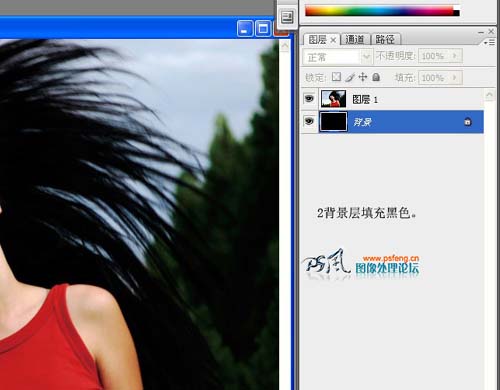Close the layers panel group
The width and height of the screenshot is (500, 390).
tap(491, 31)
